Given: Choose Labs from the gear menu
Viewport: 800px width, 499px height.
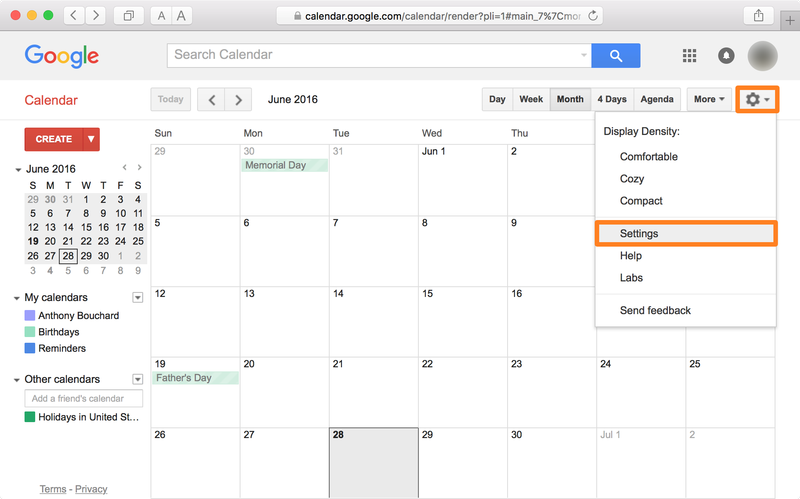Looking at the screenshot, I should pos(631,278).
